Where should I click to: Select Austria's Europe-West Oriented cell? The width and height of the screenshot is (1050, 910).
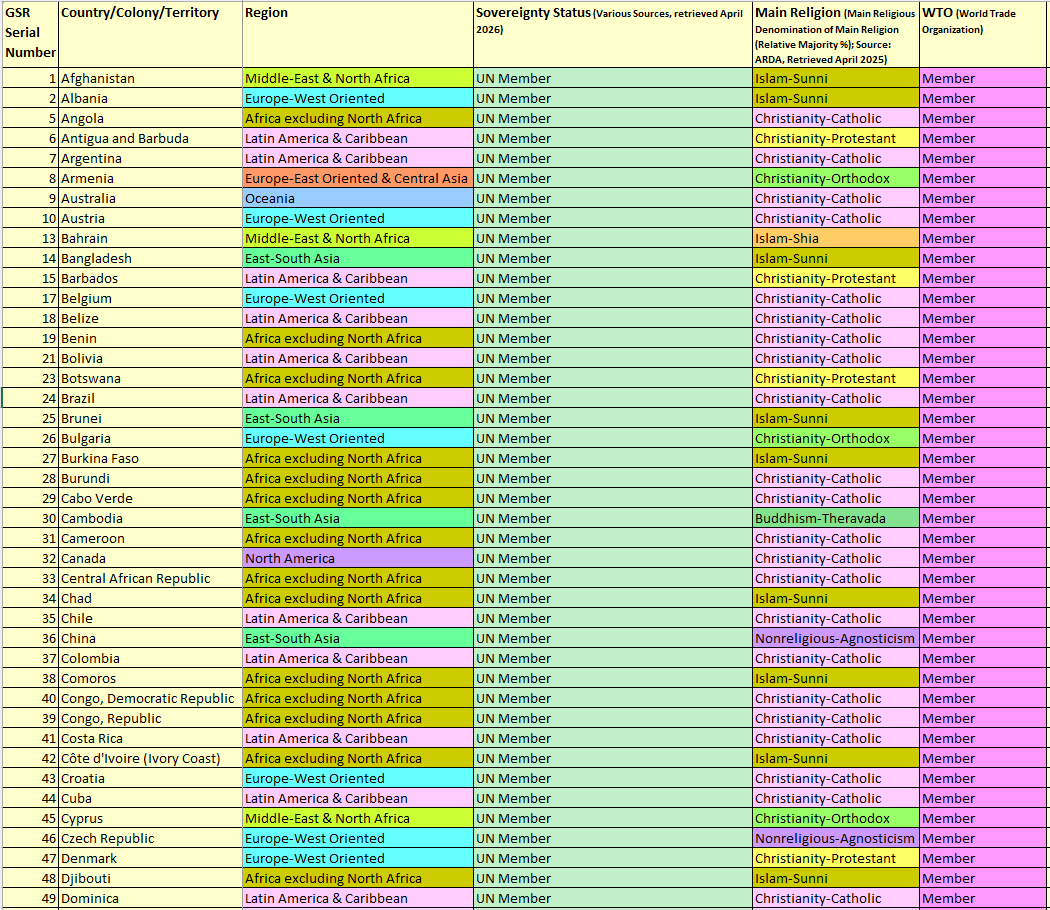tap(358, 218)
